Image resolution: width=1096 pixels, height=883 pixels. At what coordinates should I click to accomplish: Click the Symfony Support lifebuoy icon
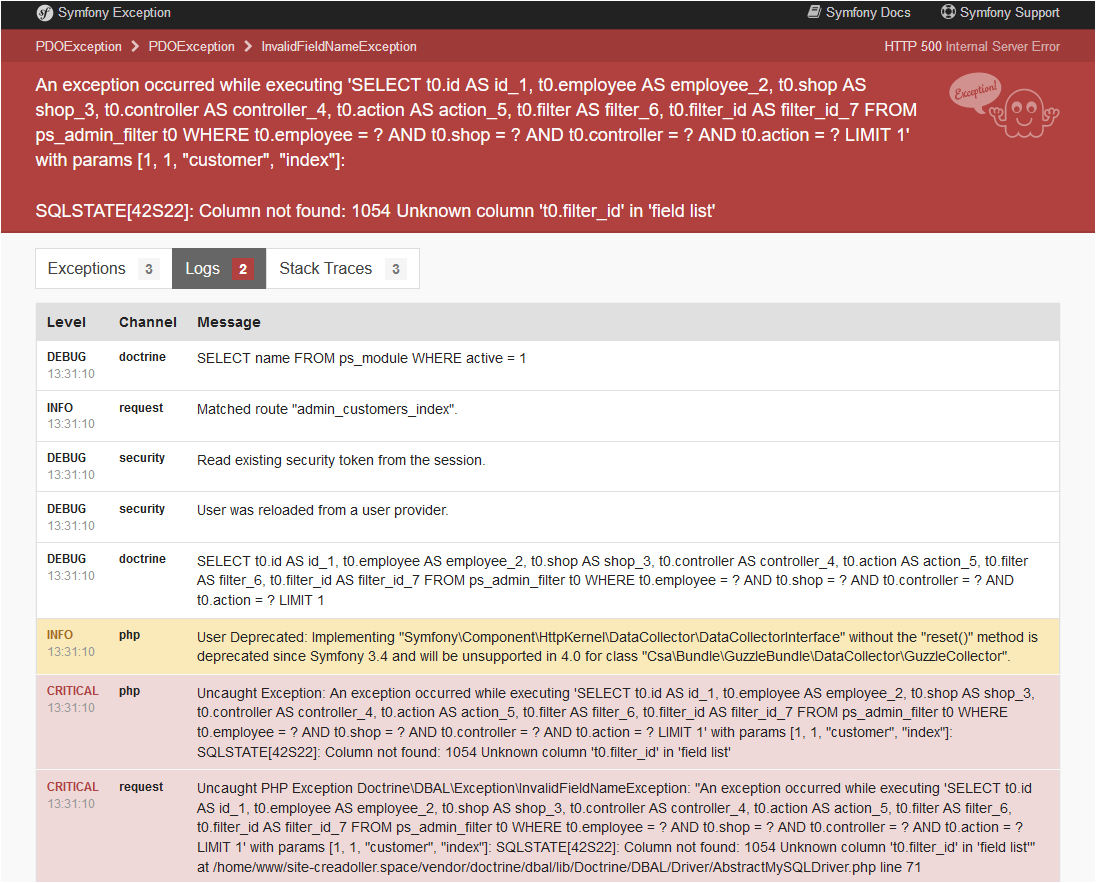[x=948, y=12]
